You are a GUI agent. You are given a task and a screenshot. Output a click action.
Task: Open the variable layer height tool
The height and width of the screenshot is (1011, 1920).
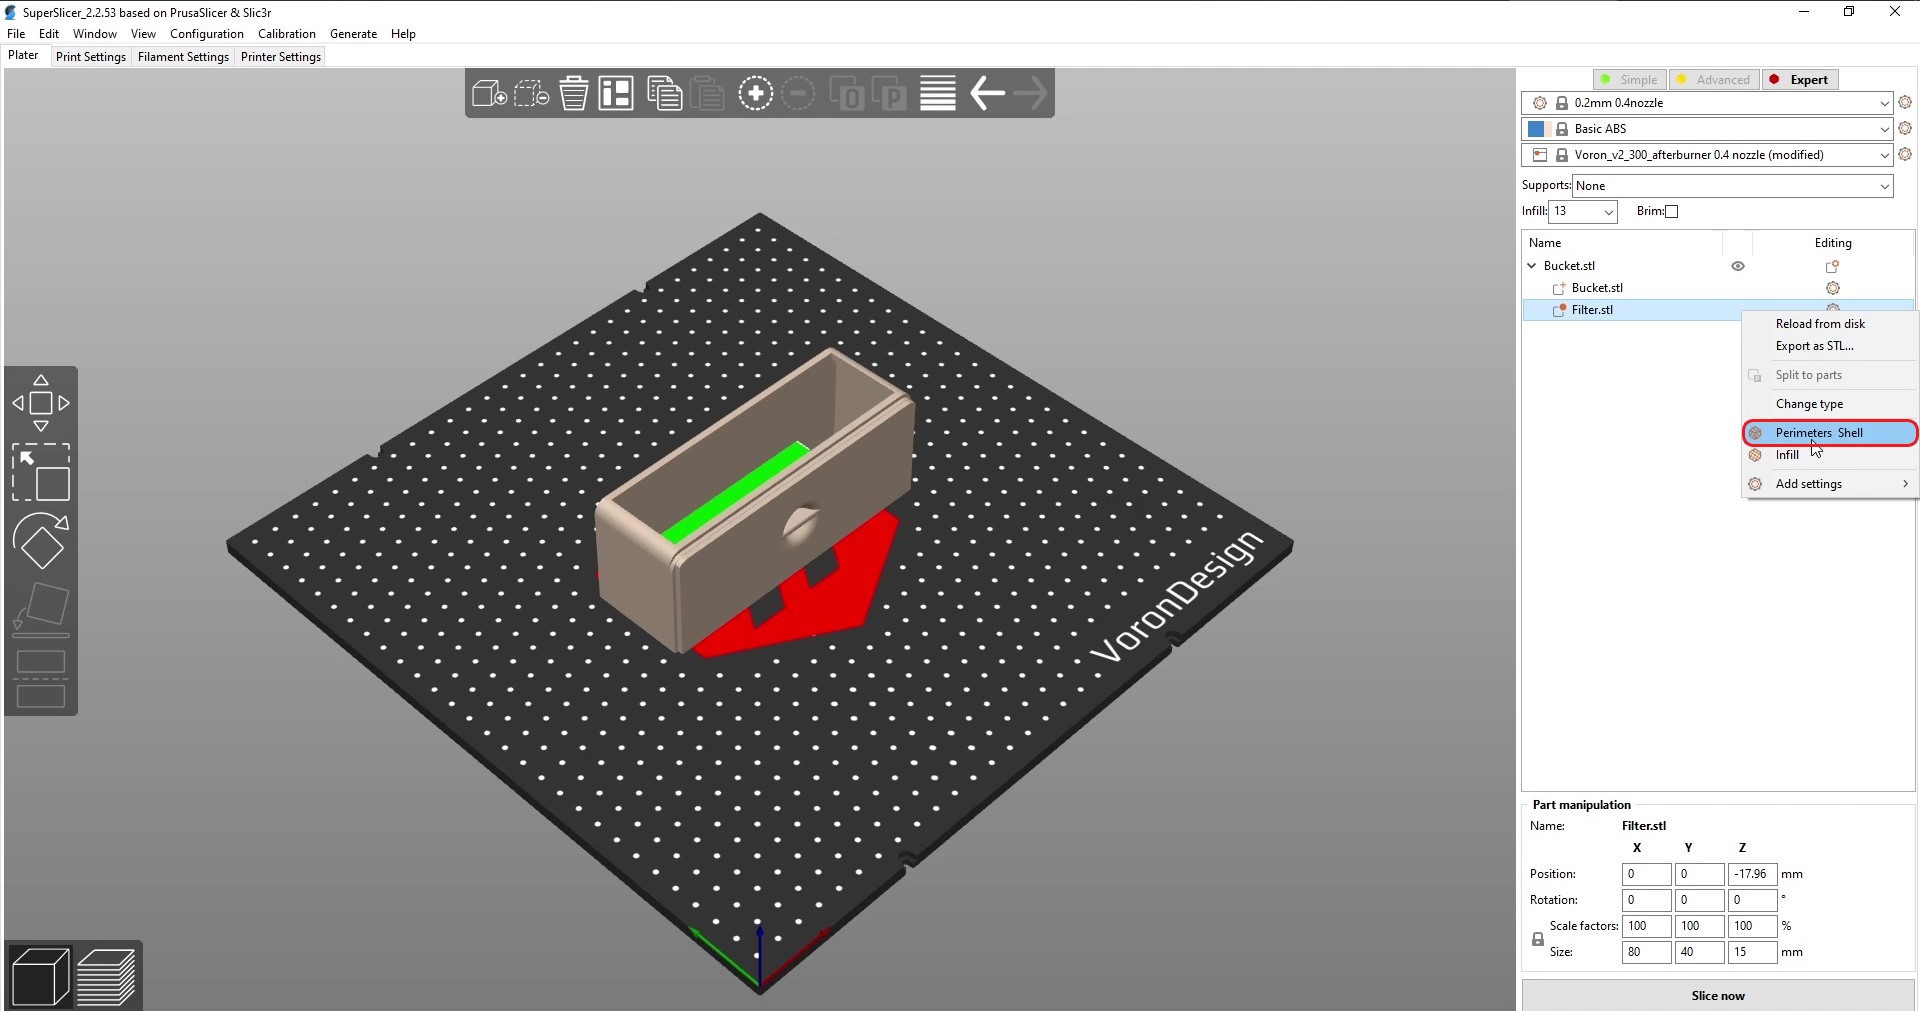pos(937,94)
